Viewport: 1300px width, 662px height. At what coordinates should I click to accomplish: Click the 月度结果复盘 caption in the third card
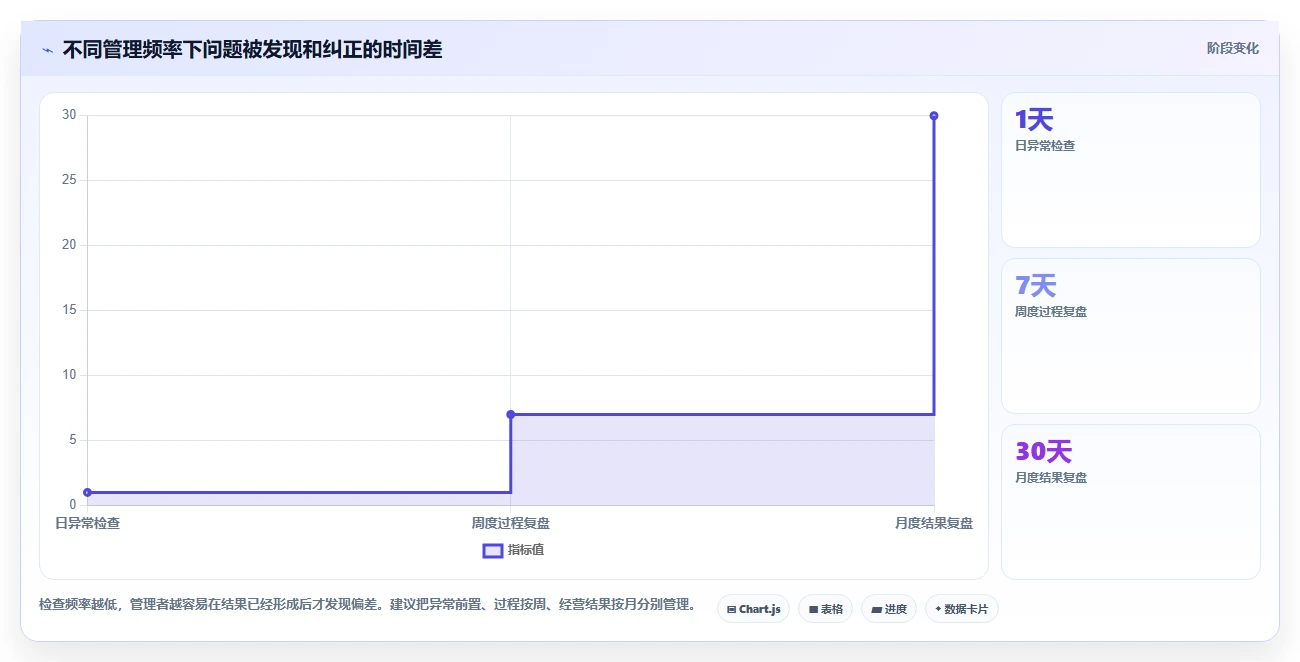[x=1051, y=478]
